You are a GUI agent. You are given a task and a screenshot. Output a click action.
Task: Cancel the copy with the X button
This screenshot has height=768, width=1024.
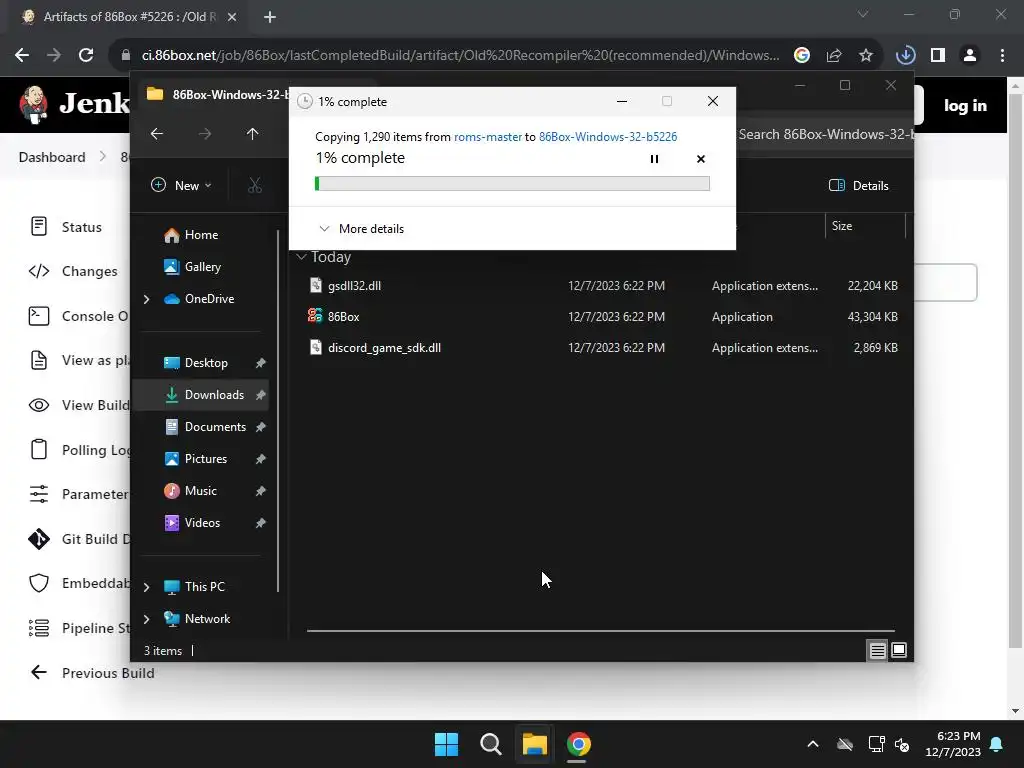[701, 159]
